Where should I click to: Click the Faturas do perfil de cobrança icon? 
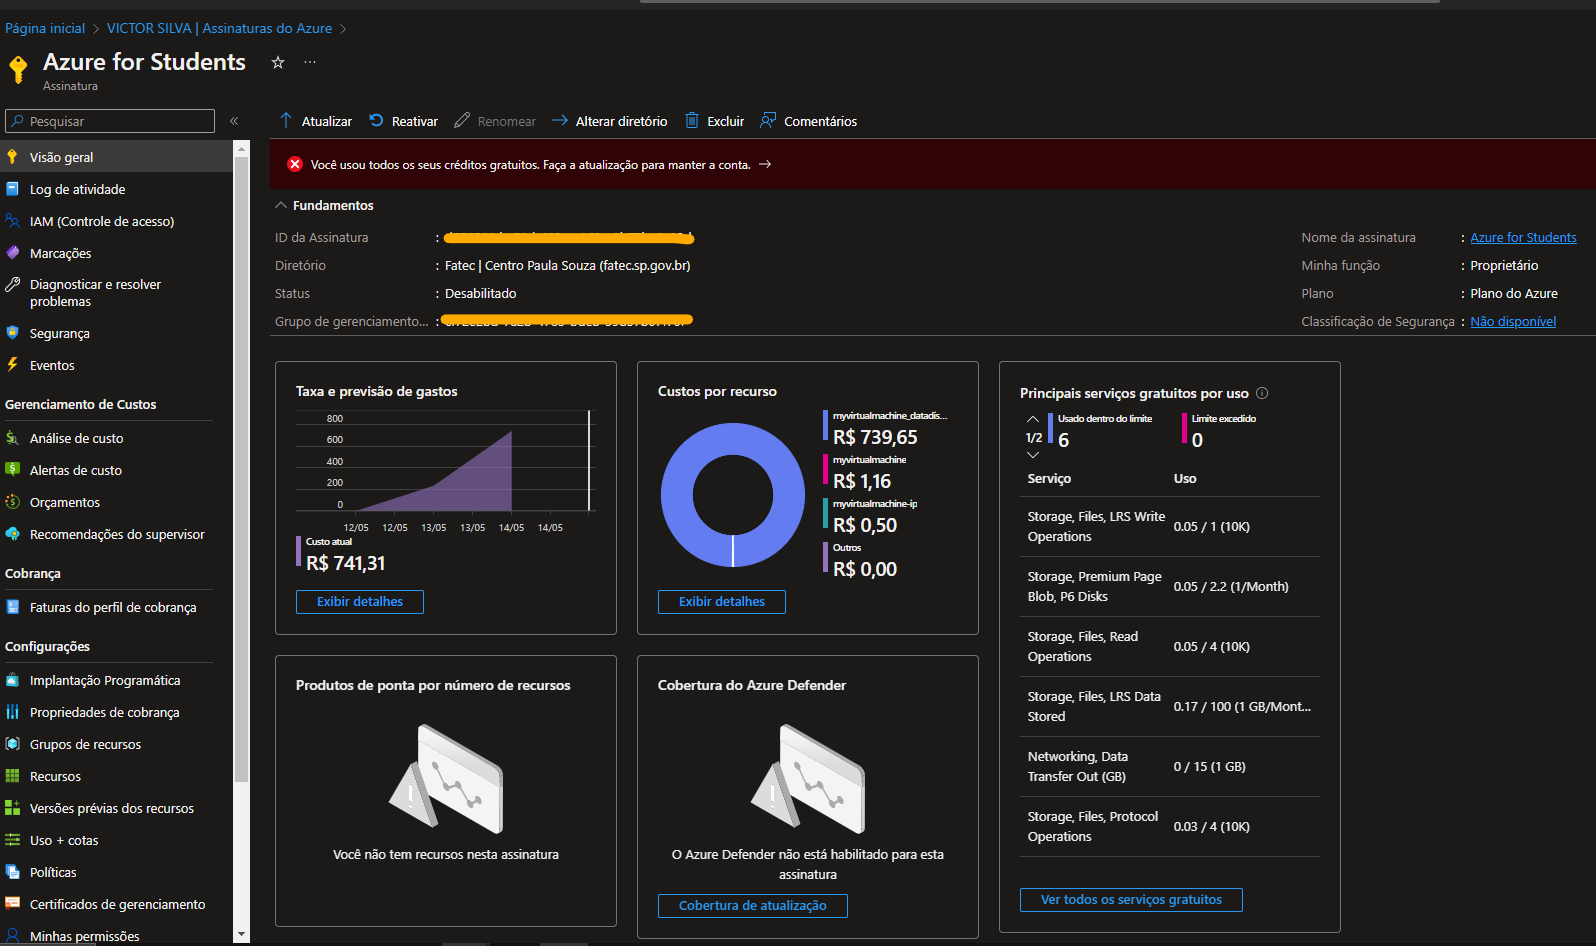click(13, 606)
